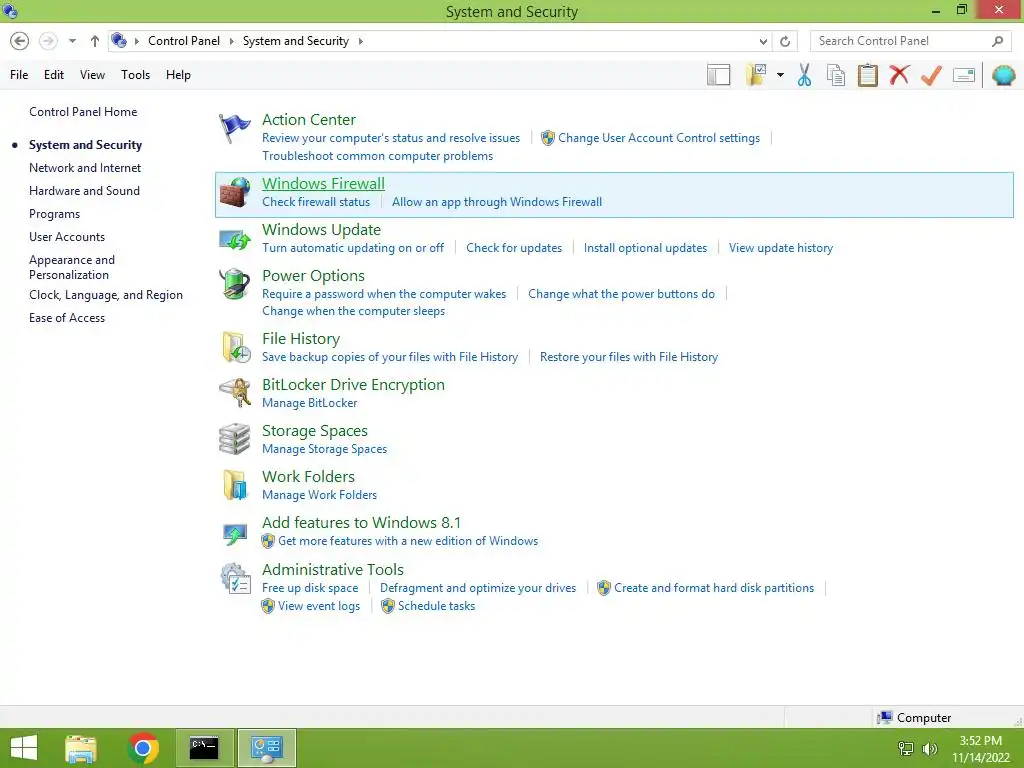Select Network and Internet in sidebar

coord(85,168)
